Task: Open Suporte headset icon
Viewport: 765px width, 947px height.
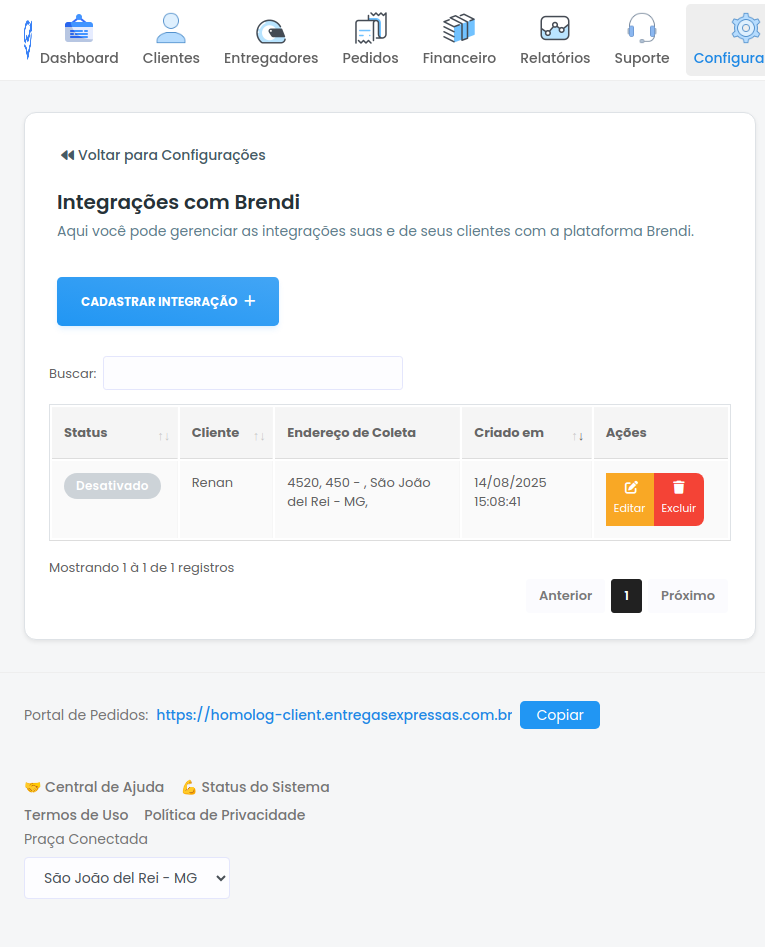Action: tap(642, 29)
